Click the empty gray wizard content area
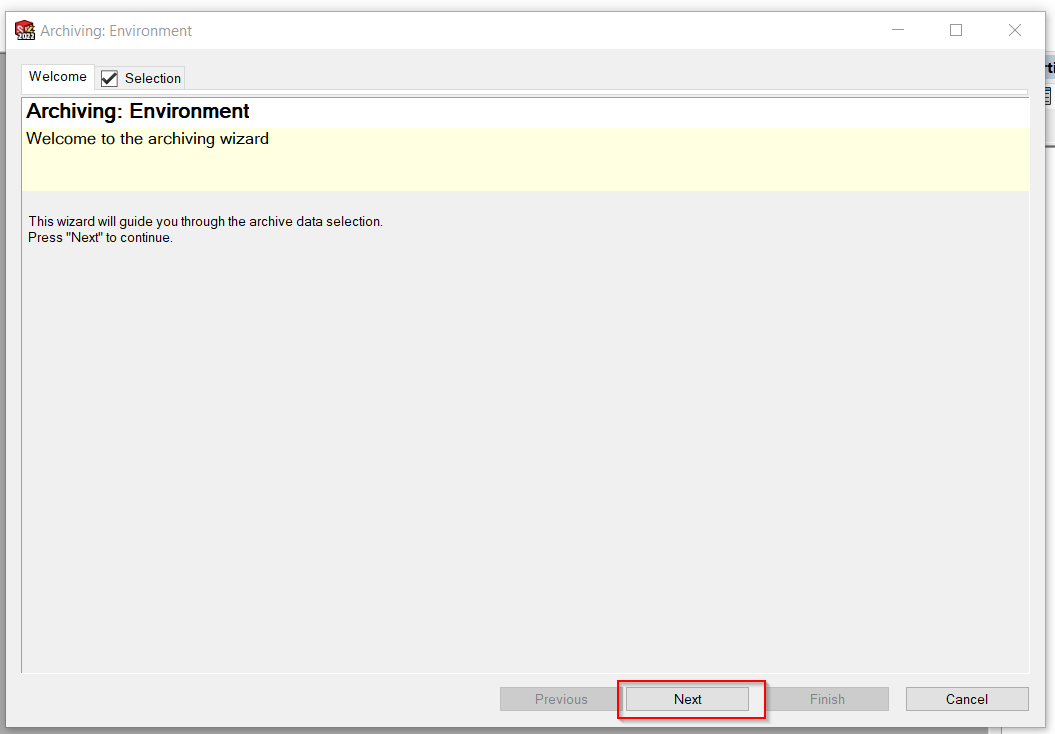Screen dimensions: 1055x734 tap(524, 450)
